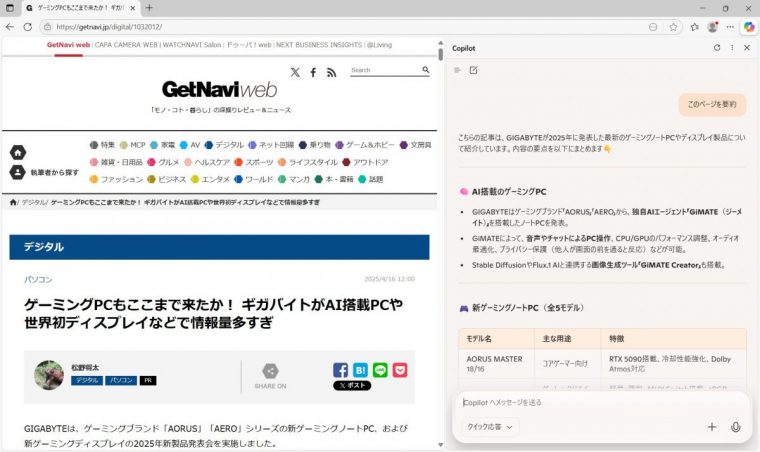
Task: Open the RSS feed icon
Action: (332, 72)
